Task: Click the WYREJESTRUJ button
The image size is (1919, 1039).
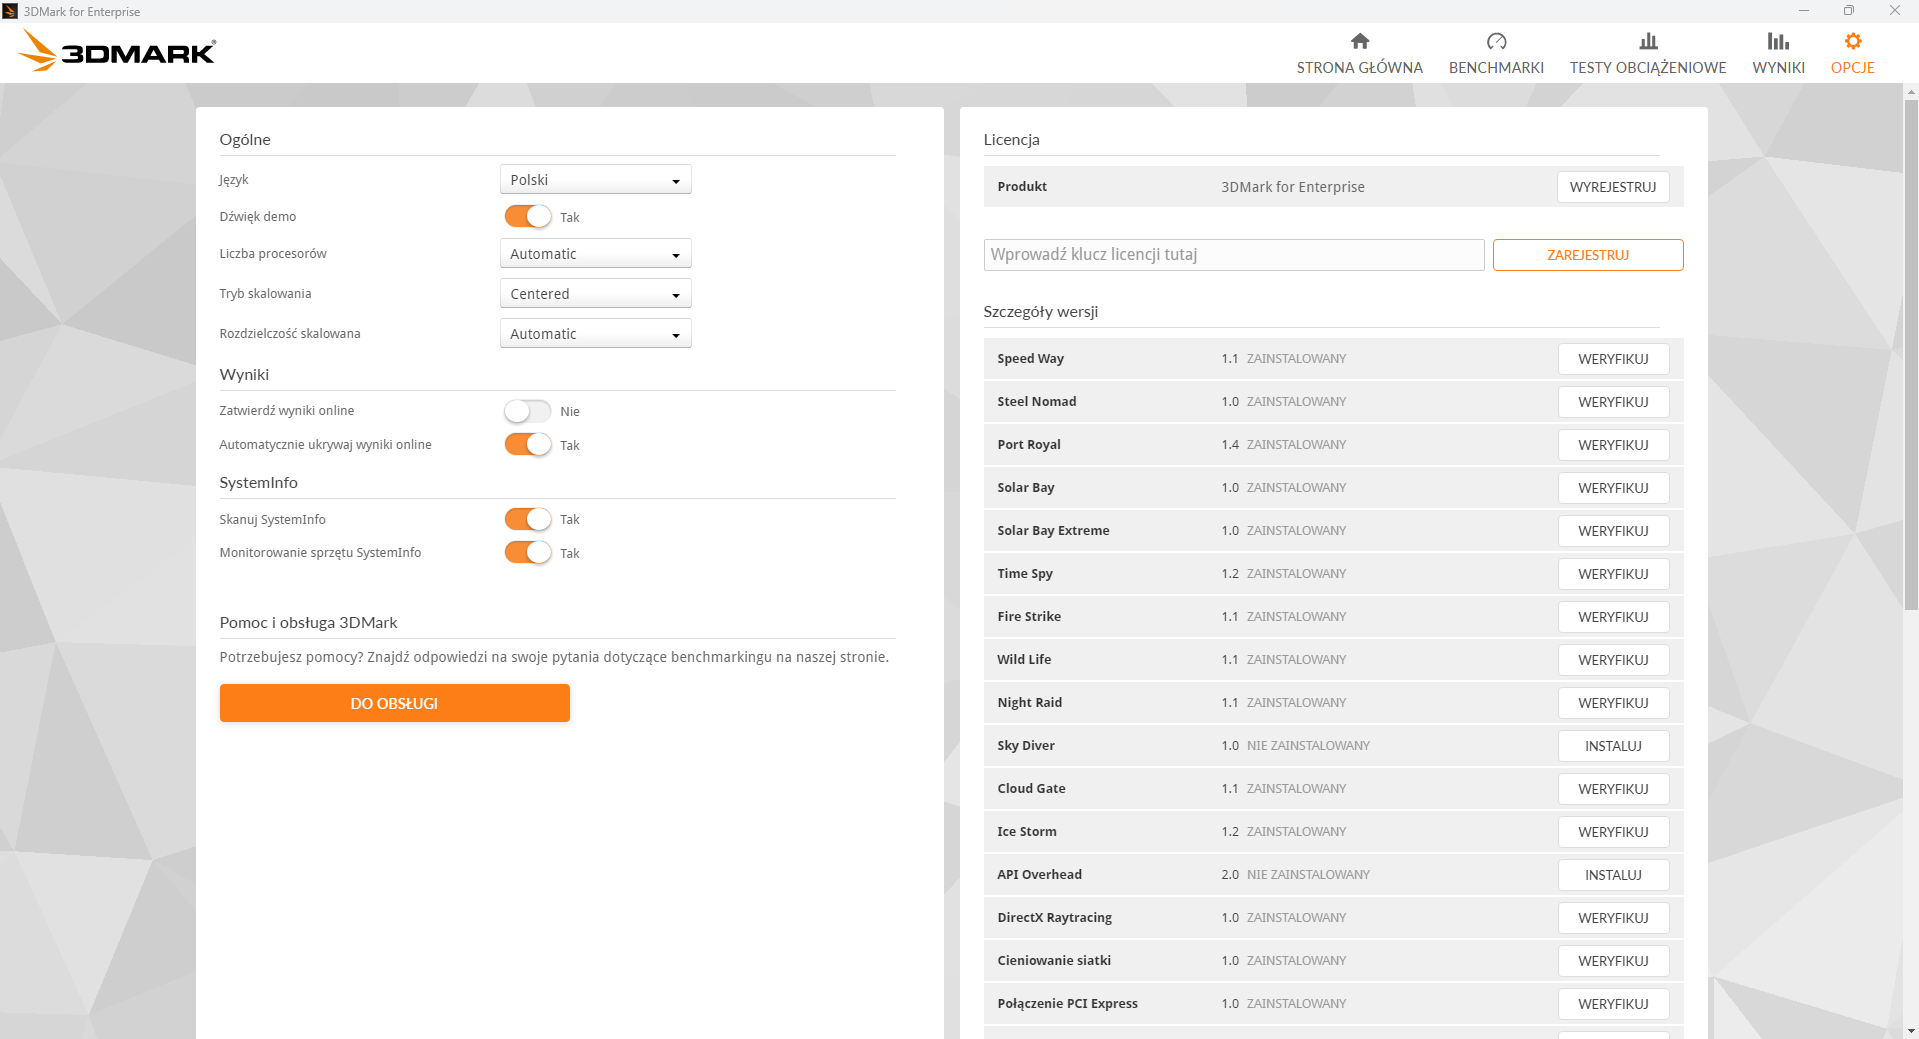Action: (x=1613, y=187)
